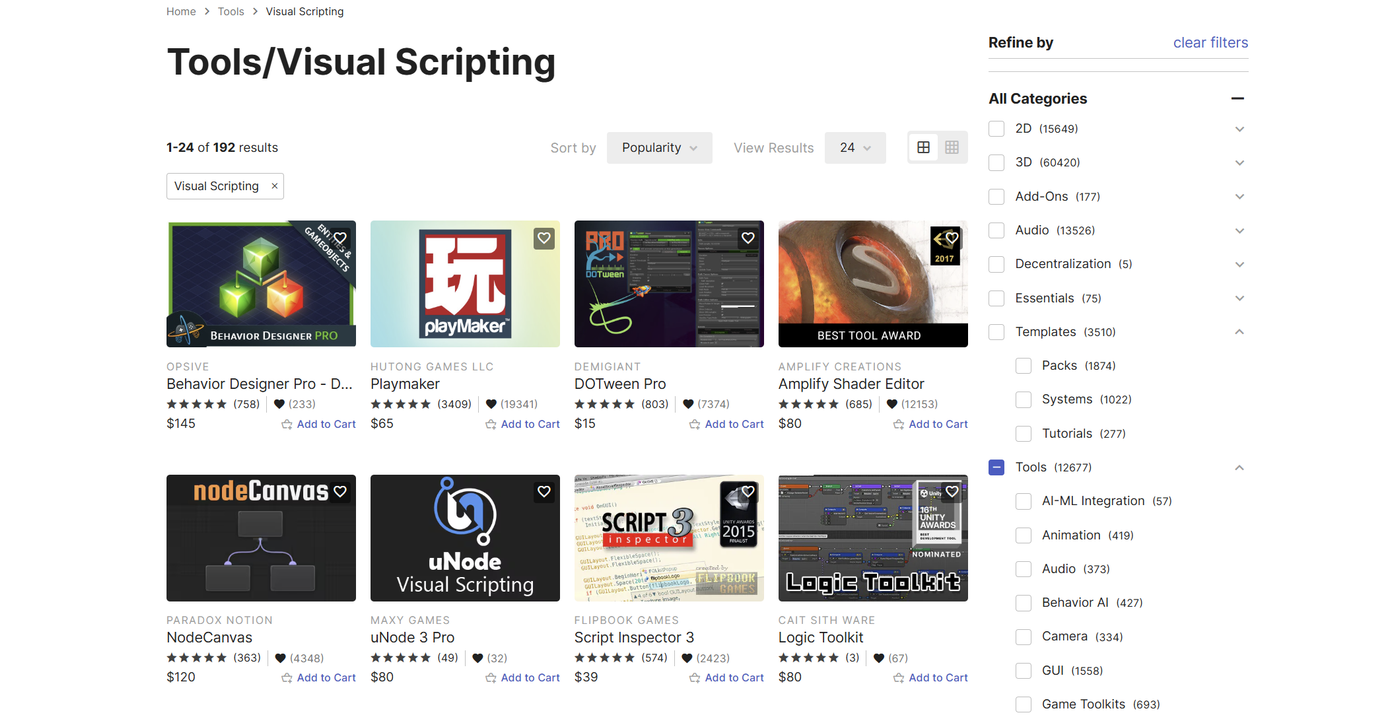The image size is (1400, 721).
Task: Favorite Logic Toolkit thumbnail heart icon
Action: point(952,492)
